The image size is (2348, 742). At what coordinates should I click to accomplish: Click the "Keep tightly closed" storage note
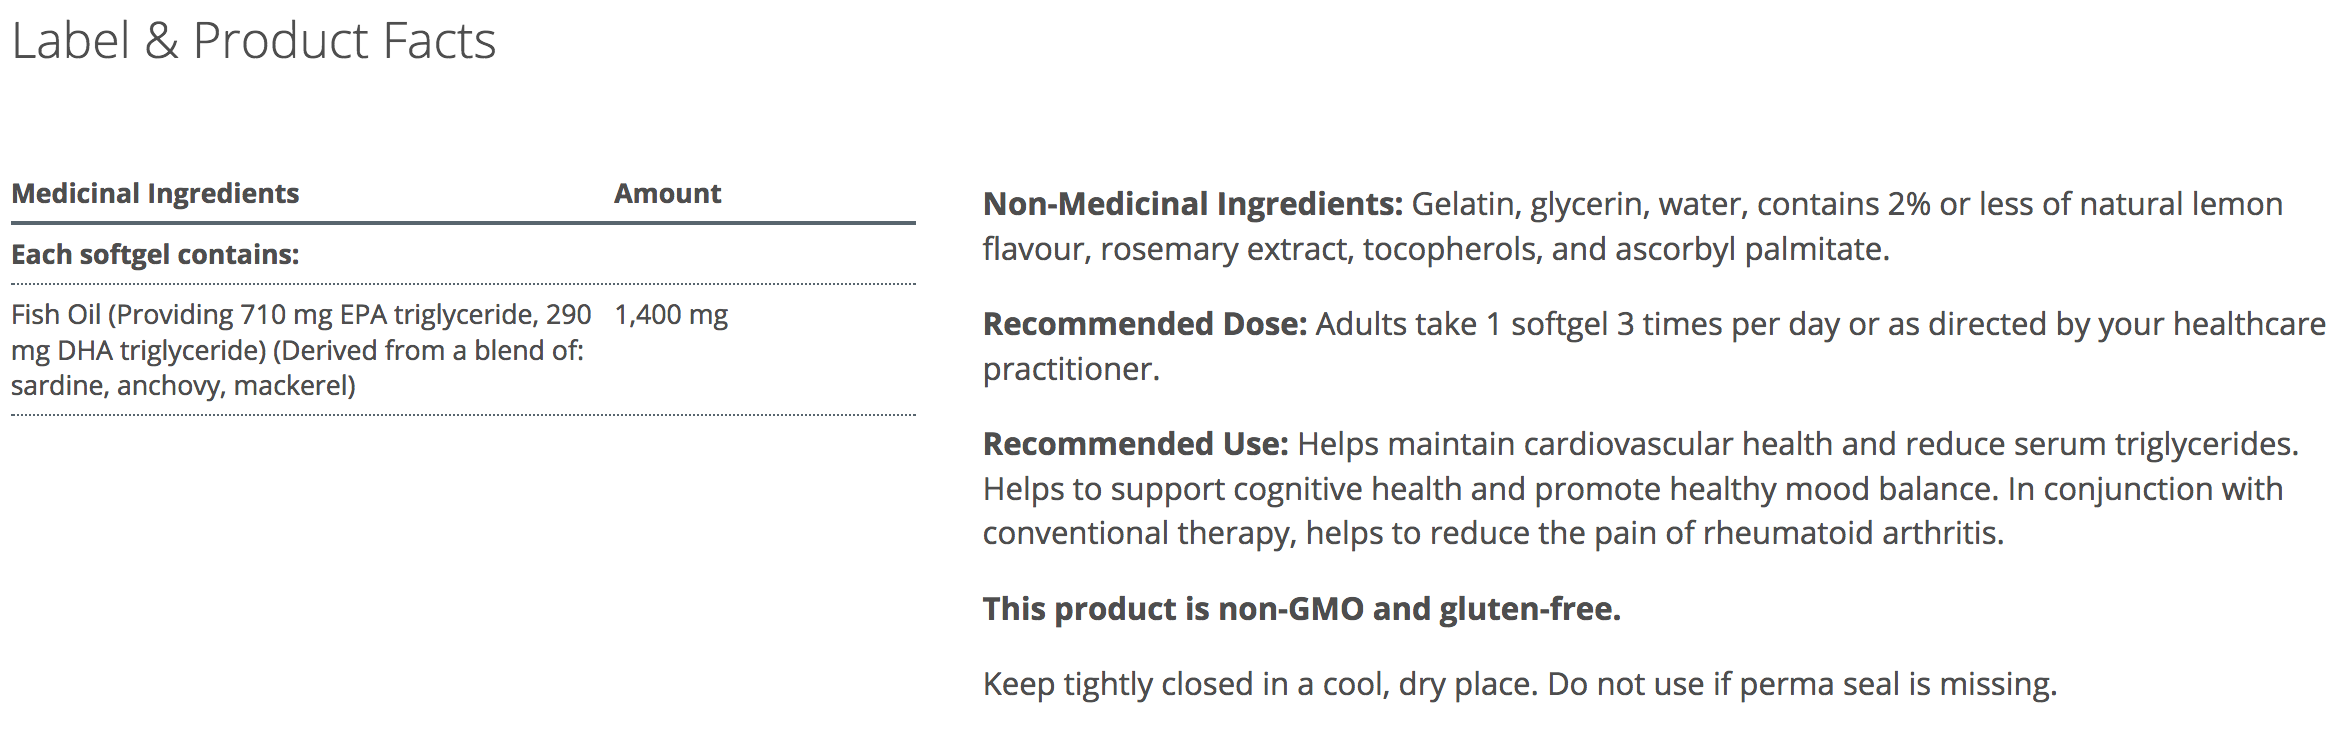pyautogui.click(x=1519, y=684)
